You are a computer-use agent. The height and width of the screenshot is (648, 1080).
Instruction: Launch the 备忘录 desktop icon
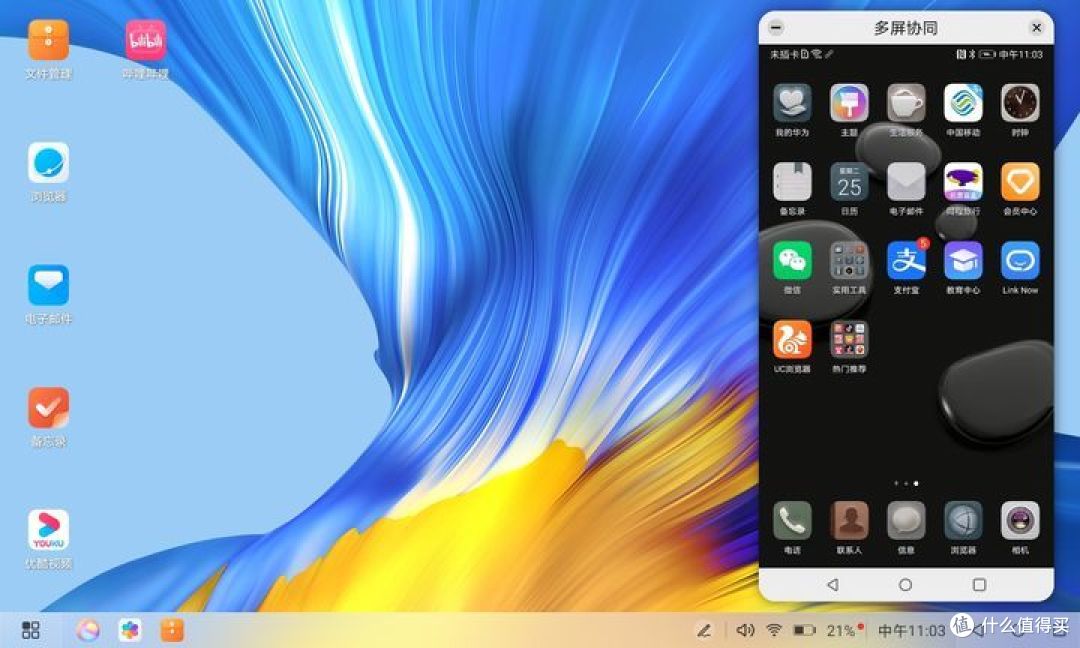[x=48, y=408]
